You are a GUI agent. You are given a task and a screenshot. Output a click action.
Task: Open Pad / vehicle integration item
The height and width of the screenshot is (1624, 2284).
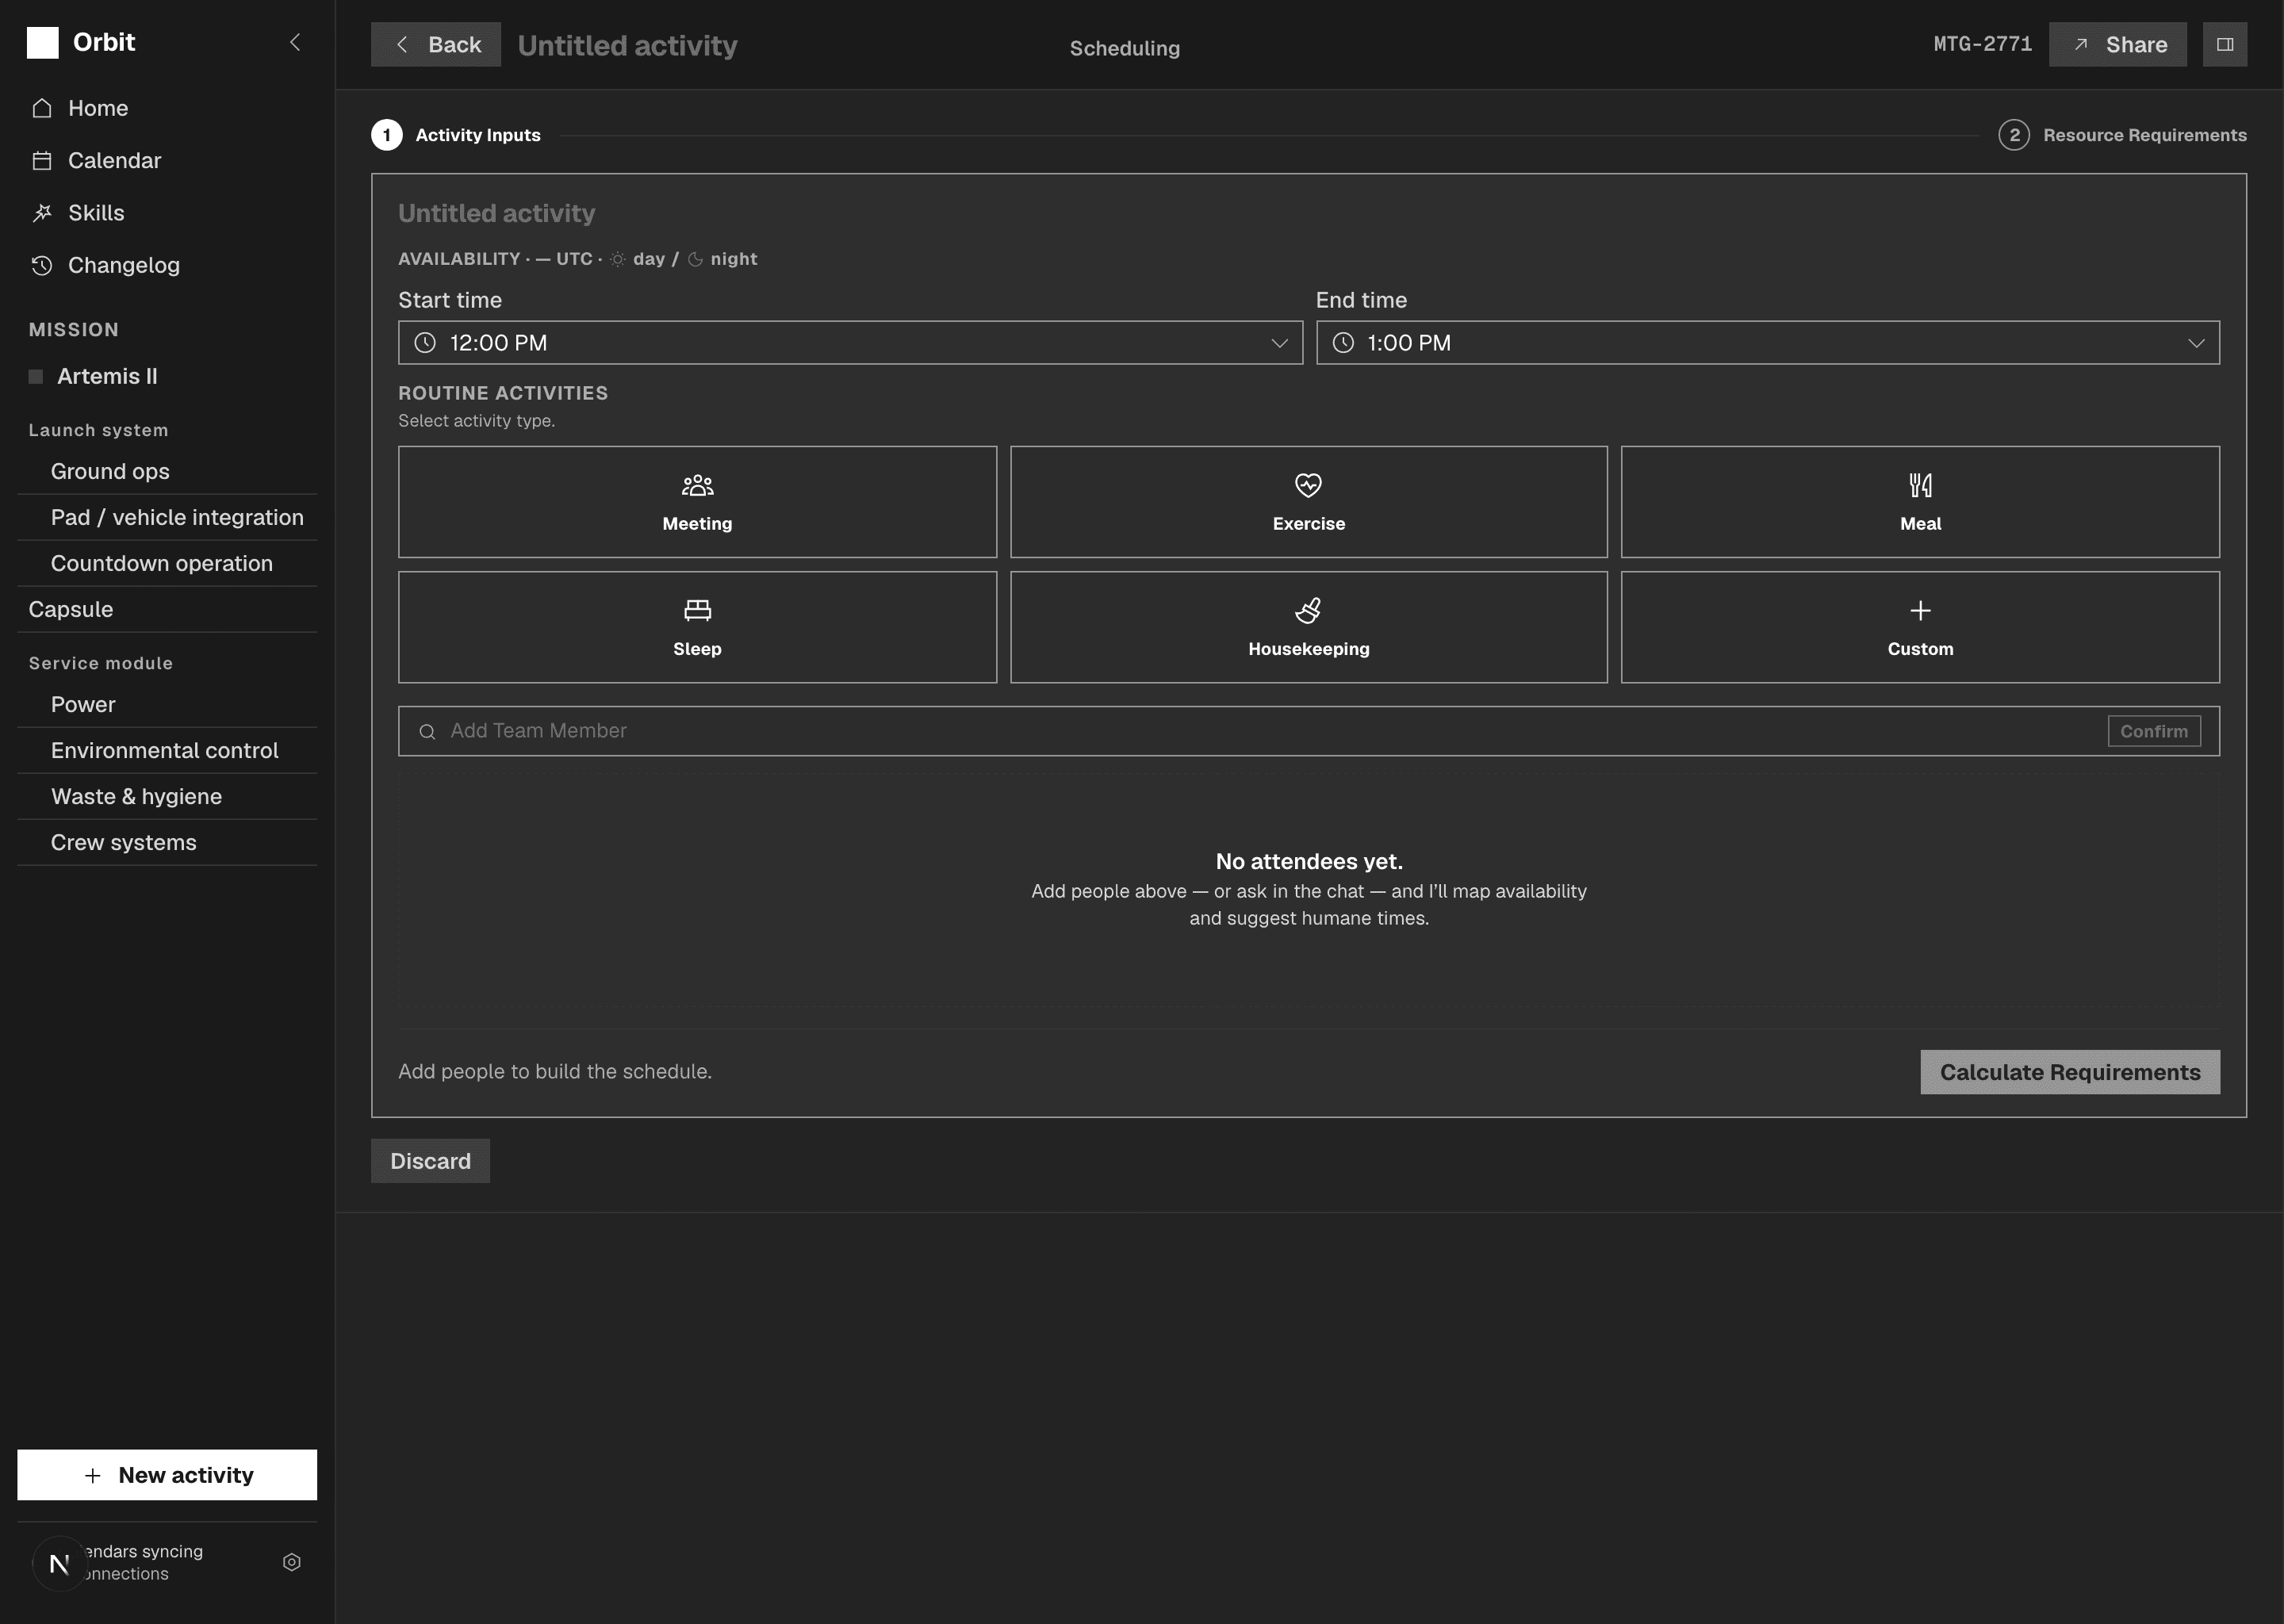click(x=167, y=517)
